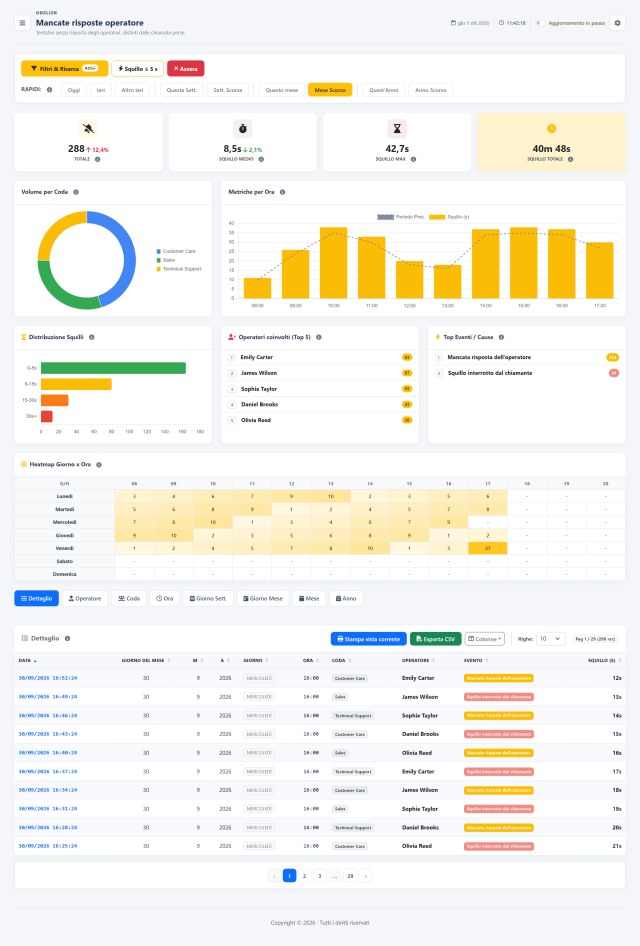640x946 pixels.
Task: Select the Mese Scorso quick range
Action: coord(330,90)
